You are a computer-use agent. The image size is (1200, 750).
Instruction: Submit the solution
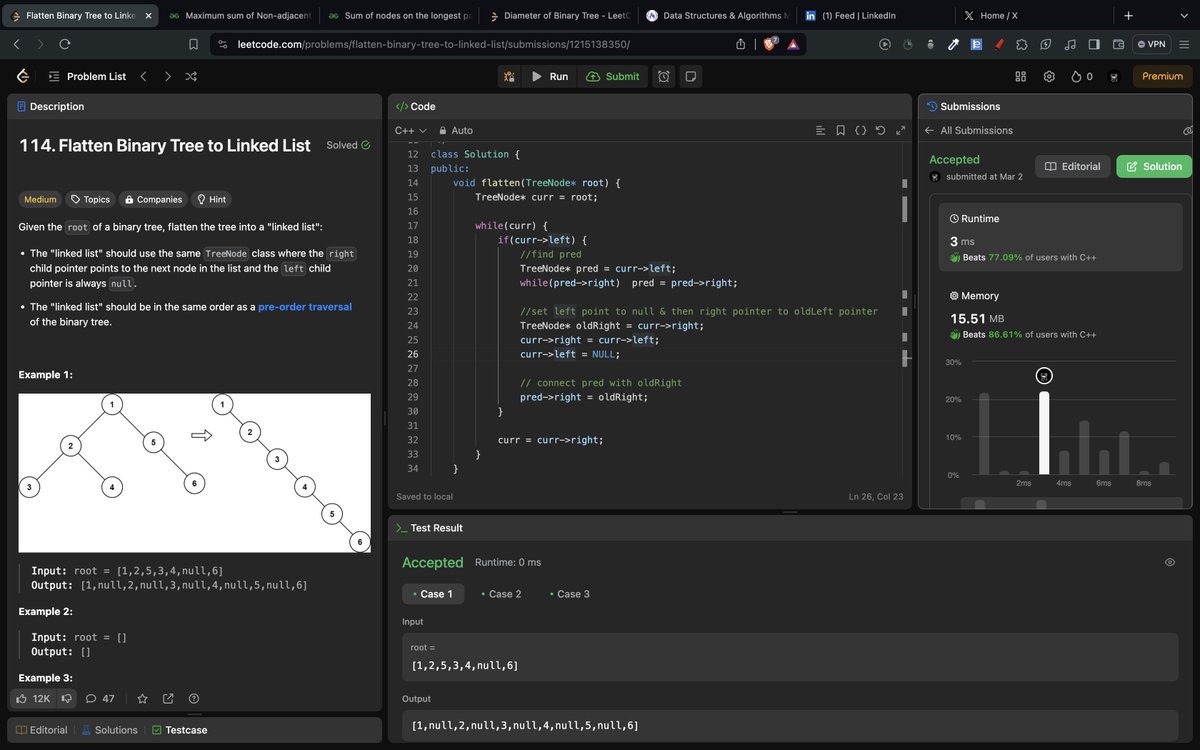click(x=613, y=76)
